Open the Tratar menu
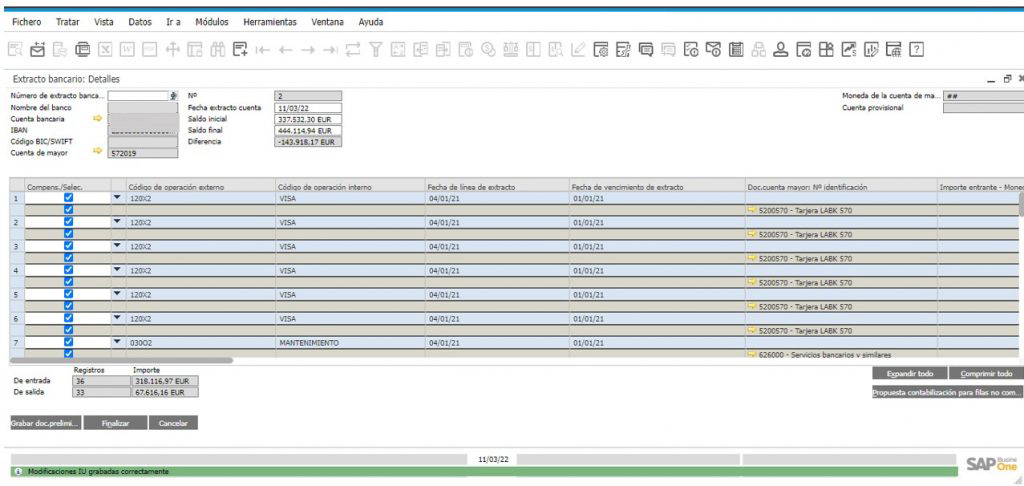This screenshot has height=486, width=1024. click(x=68, y=22)
